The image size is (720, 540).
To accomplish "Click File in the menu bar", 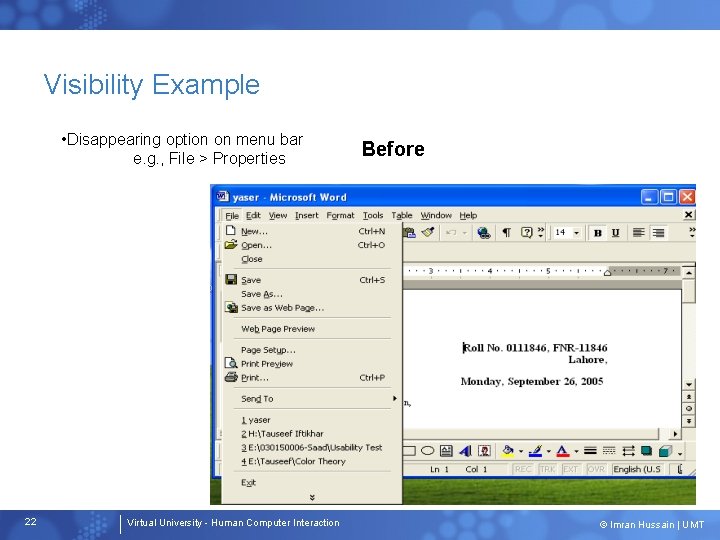I will pyautogui.click(x=232, y=215).
